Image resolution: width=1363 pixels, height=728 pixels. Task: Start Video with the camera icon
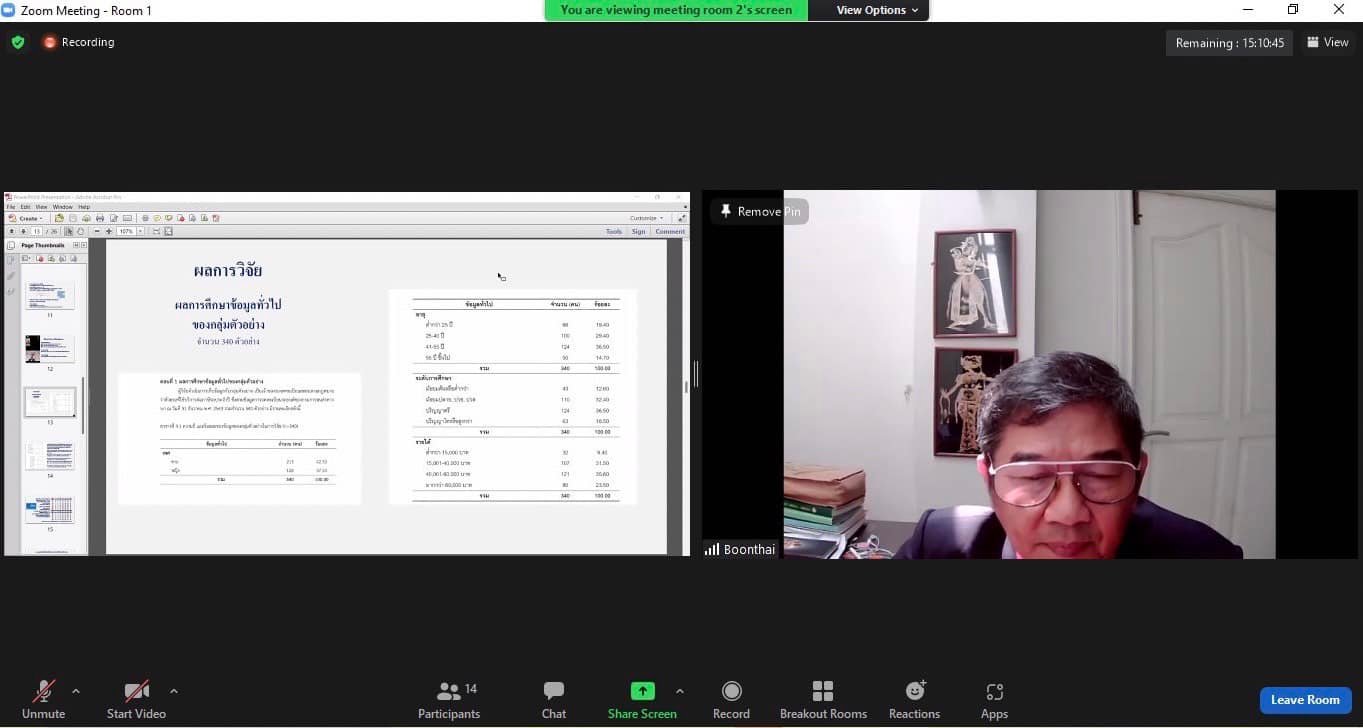click(136, 691)
